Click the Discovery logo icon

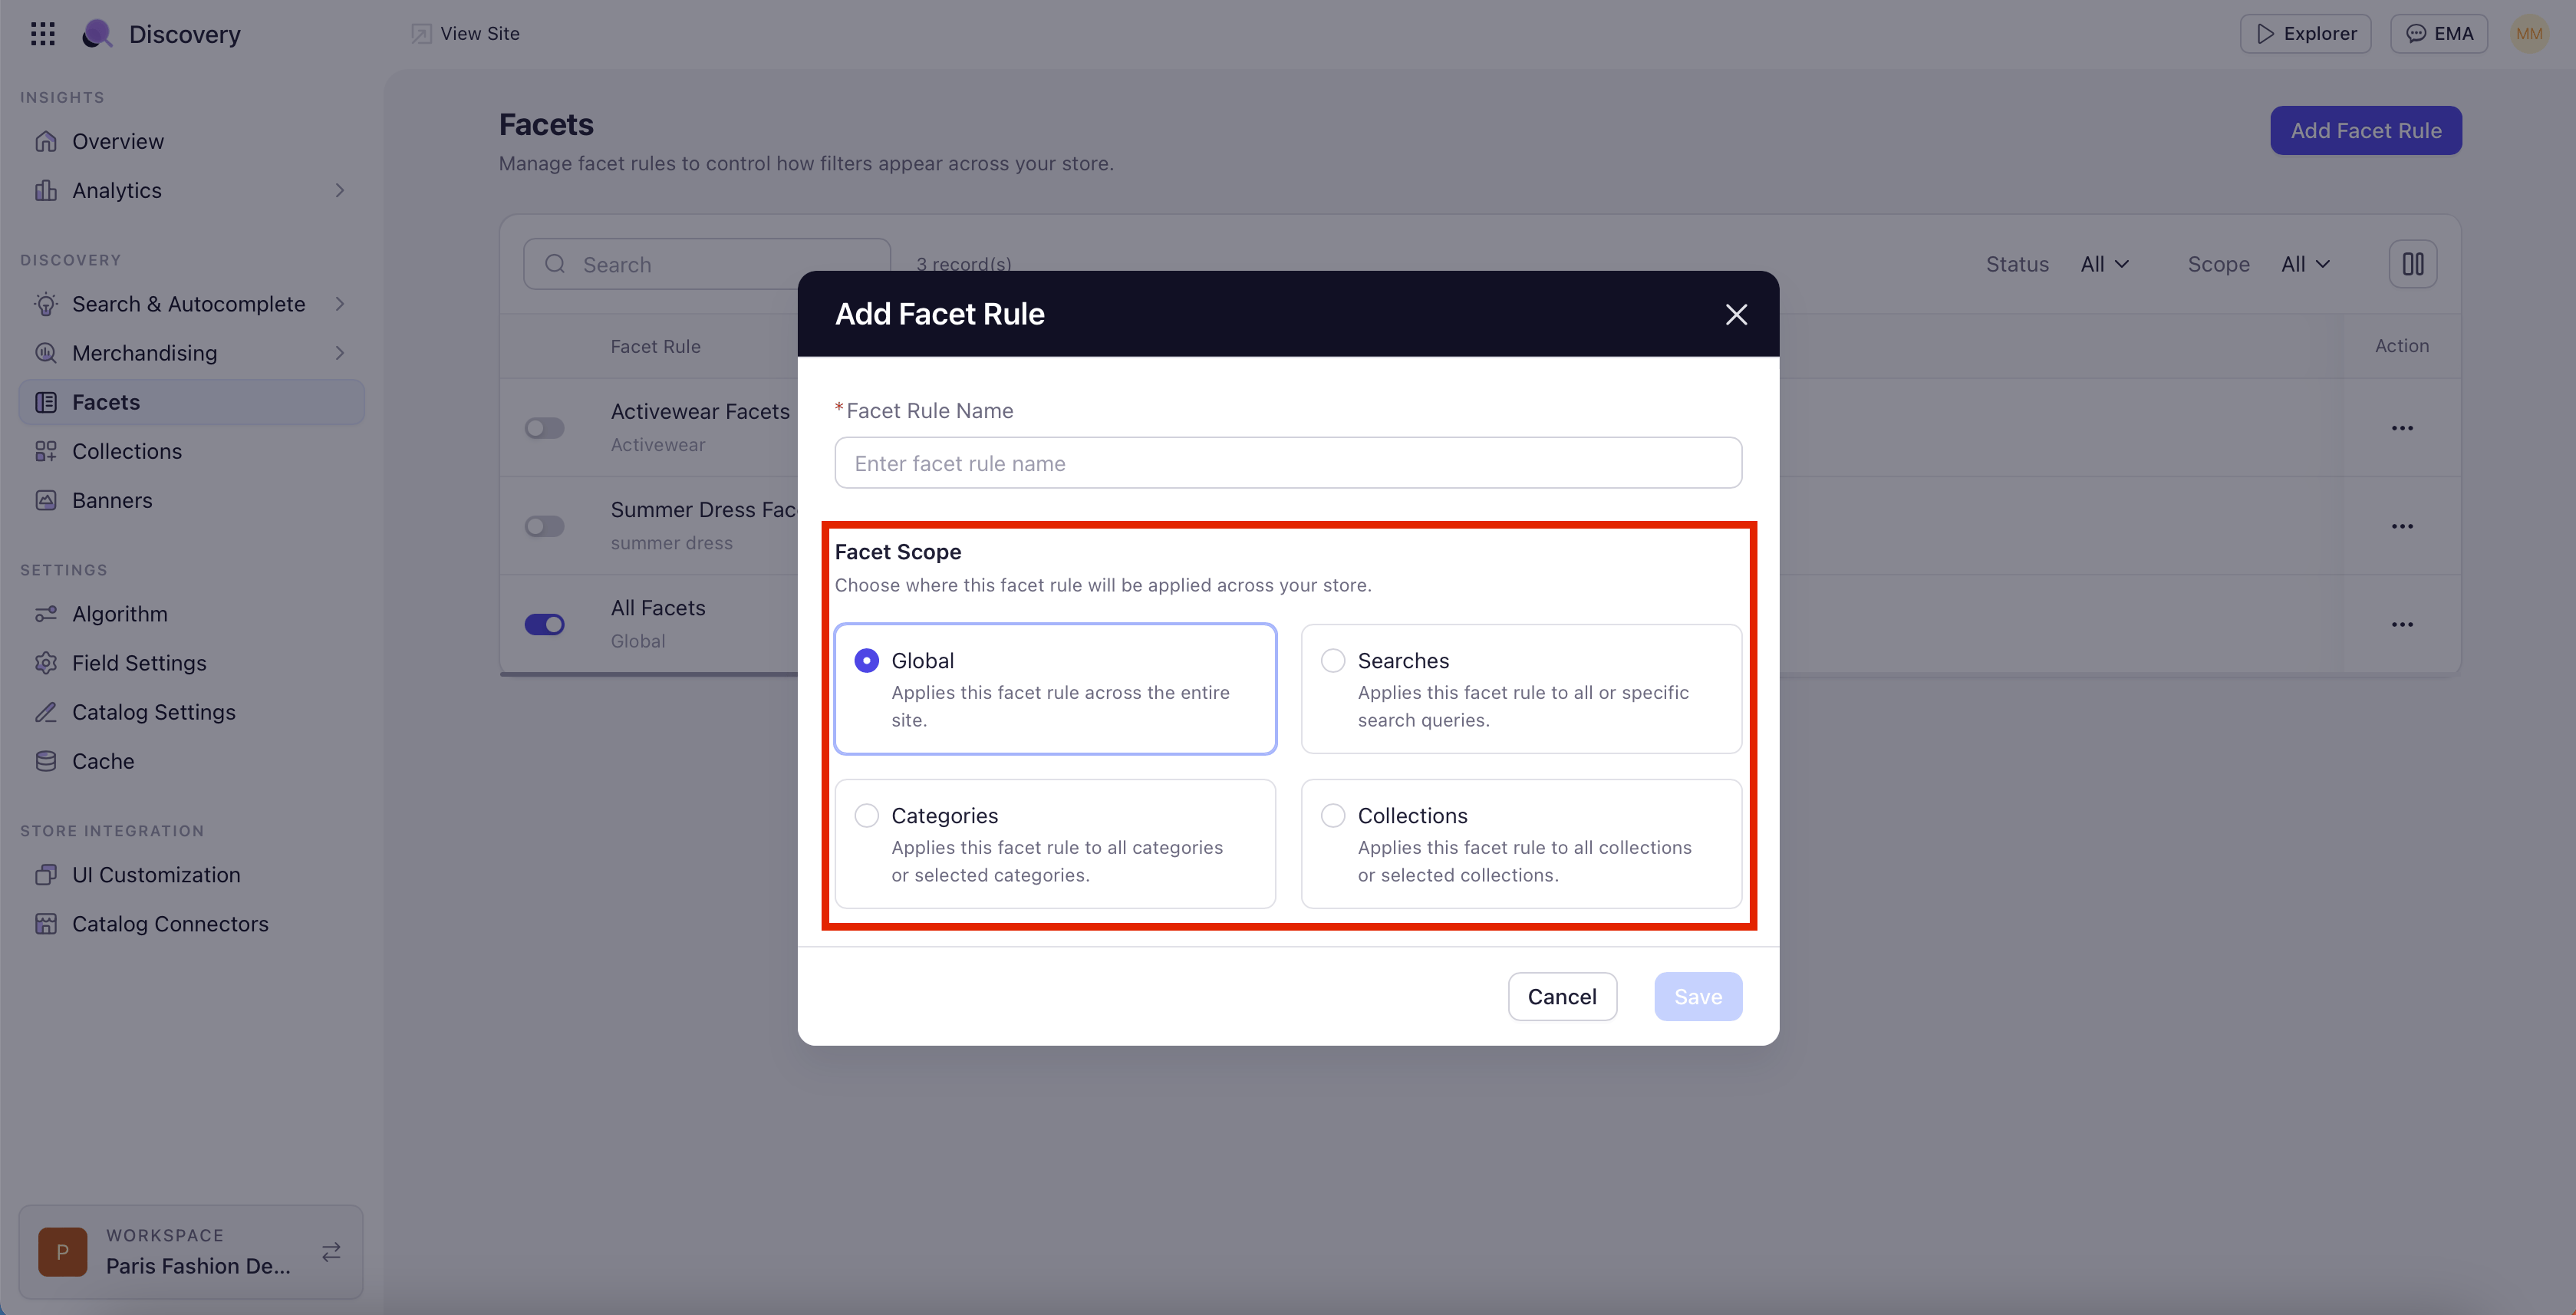click(x=97, y=34)
